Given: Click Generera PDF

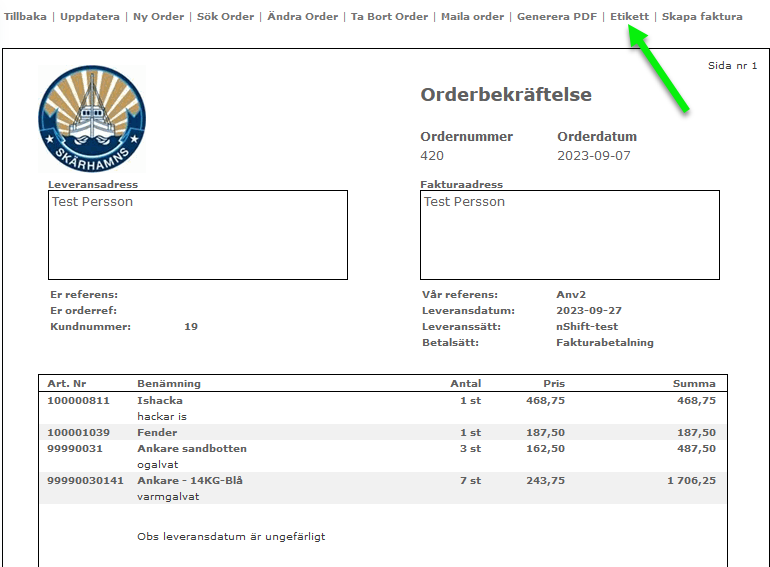Looking at the screenshot, I should pyautogui.click(x=557, y=17).
